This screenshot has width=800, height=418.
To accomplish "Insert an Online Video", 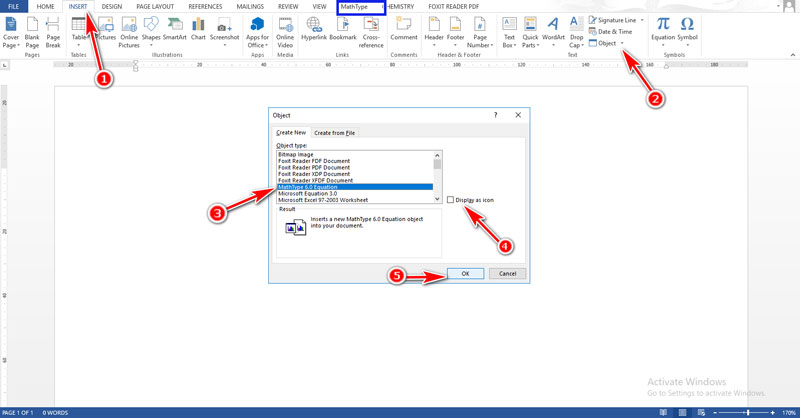I will [285, 32].
